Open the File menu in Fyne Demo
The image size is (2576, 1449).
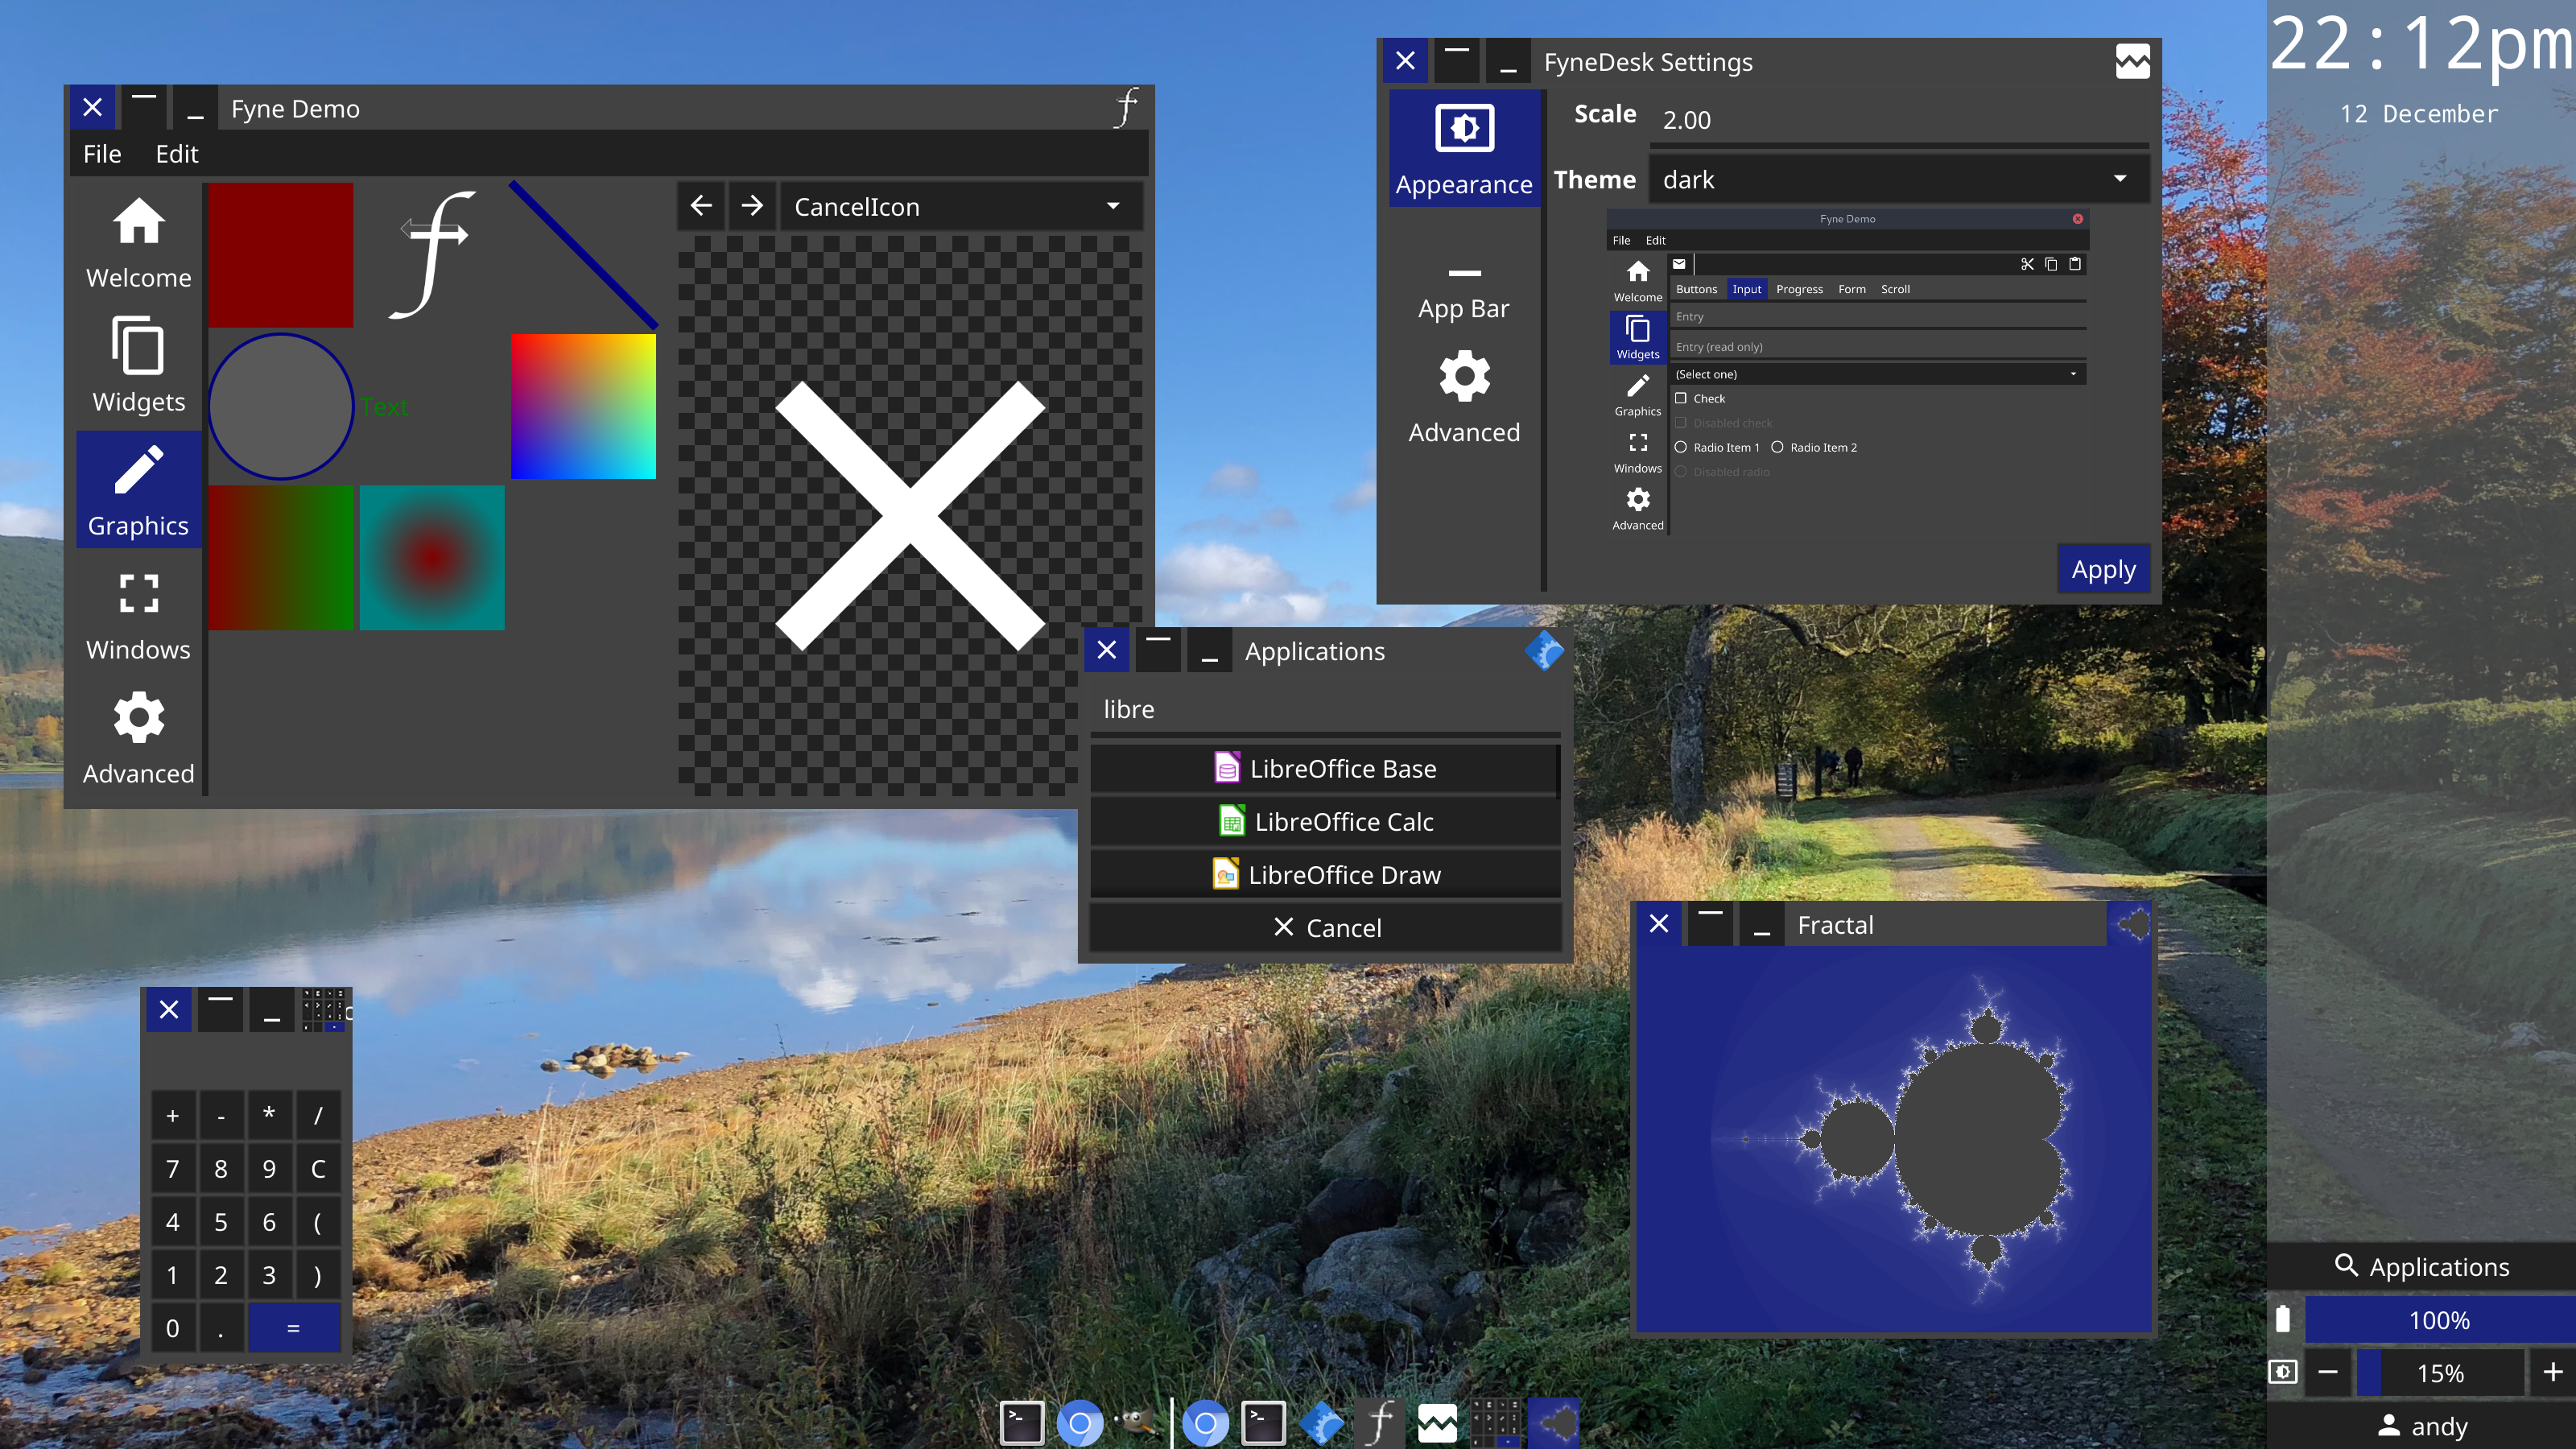click(x=102, y=154)
